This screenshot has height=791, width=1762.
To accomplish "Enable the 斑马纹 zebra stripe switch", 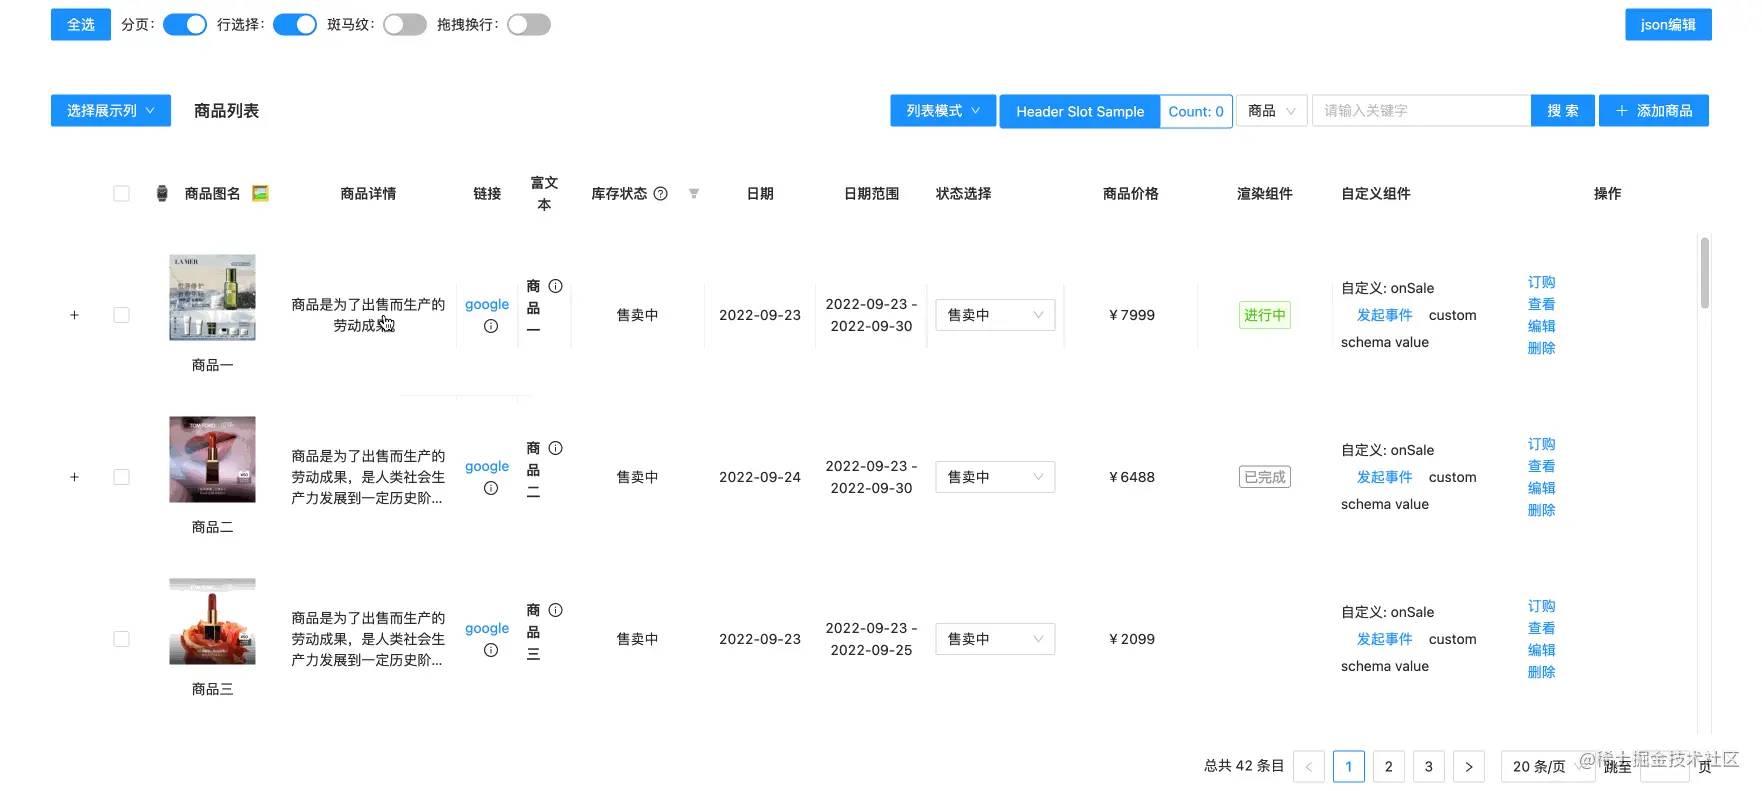I will click(x=404, y=25).
